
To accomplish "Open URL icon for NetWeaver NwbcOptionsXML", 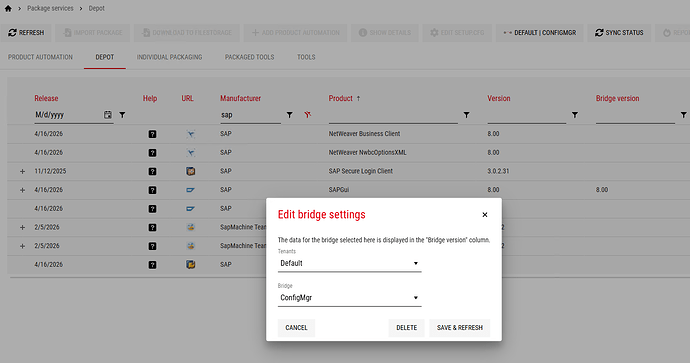I will pos(190,153).
